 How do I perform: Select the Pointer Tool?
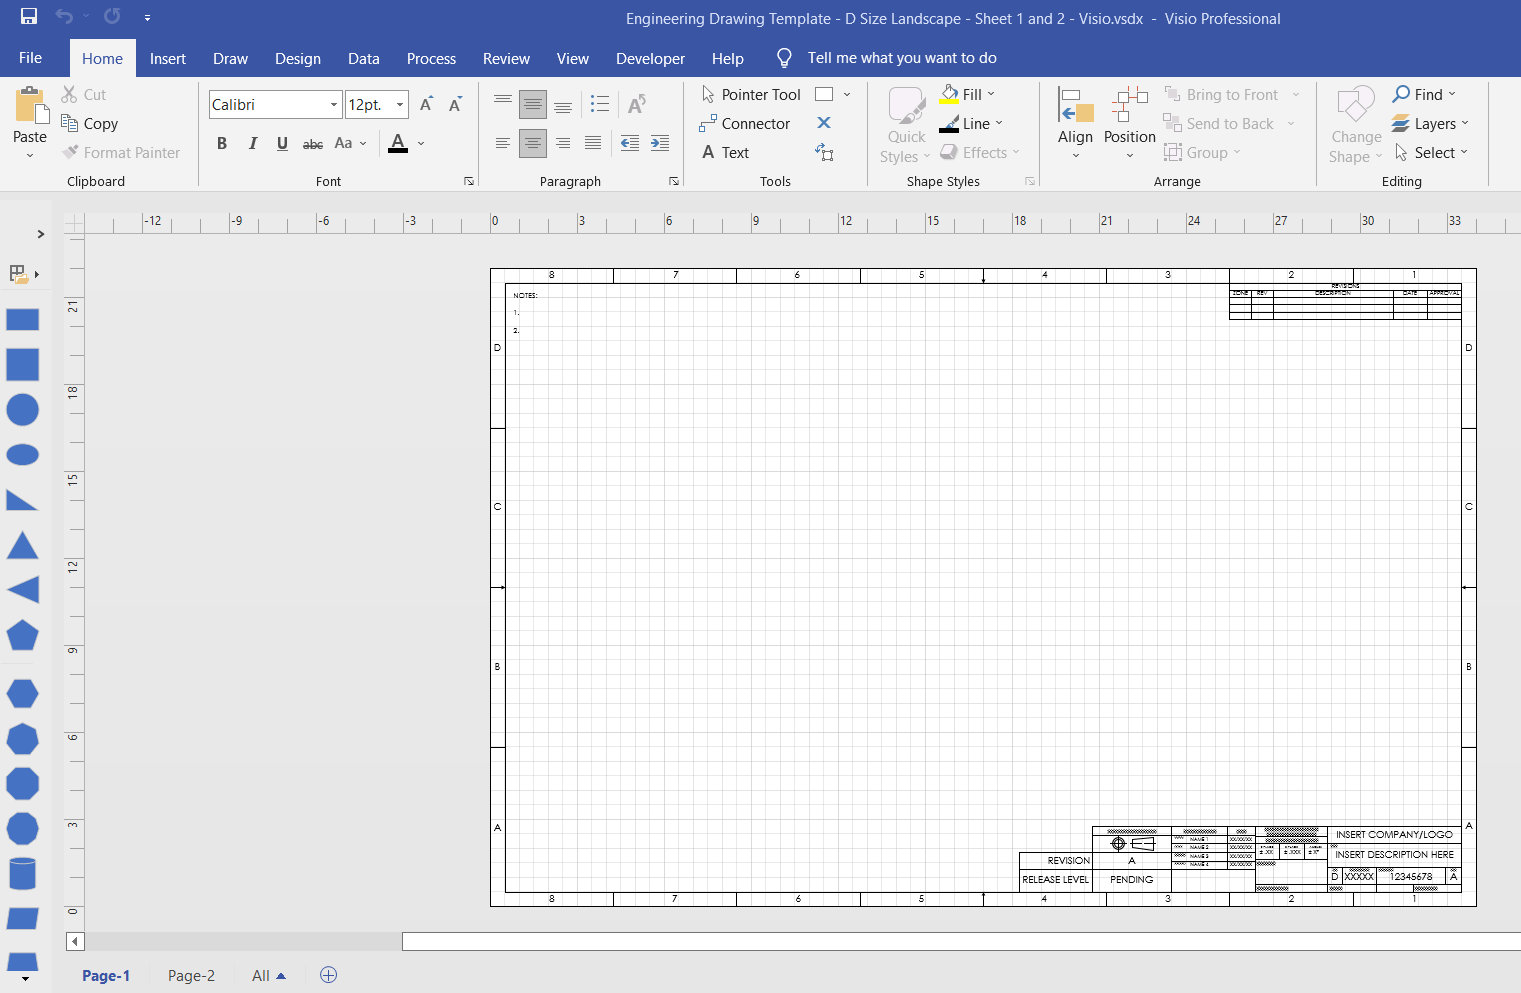[x=749, y=94]
